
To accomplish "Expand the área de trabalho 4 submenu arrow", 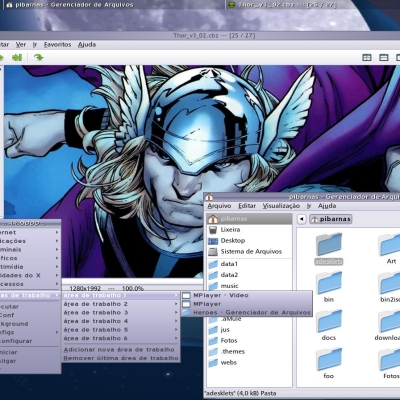I will click(x=176, y=321).
